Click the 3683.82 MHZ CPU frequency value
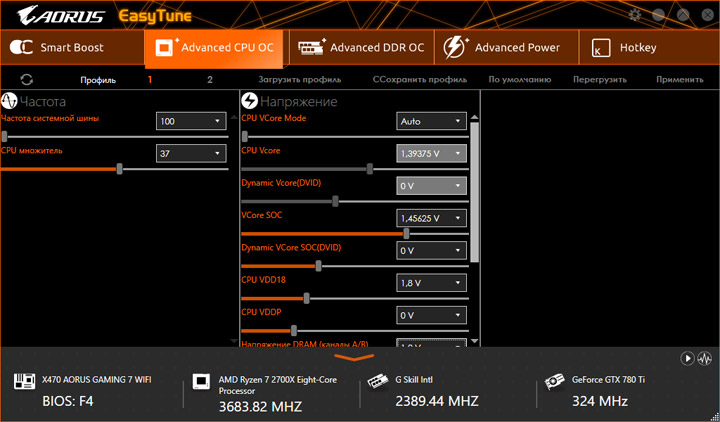The height and width of the screenshot is (422, 720). pyautogui.click(x=260, y=407)
